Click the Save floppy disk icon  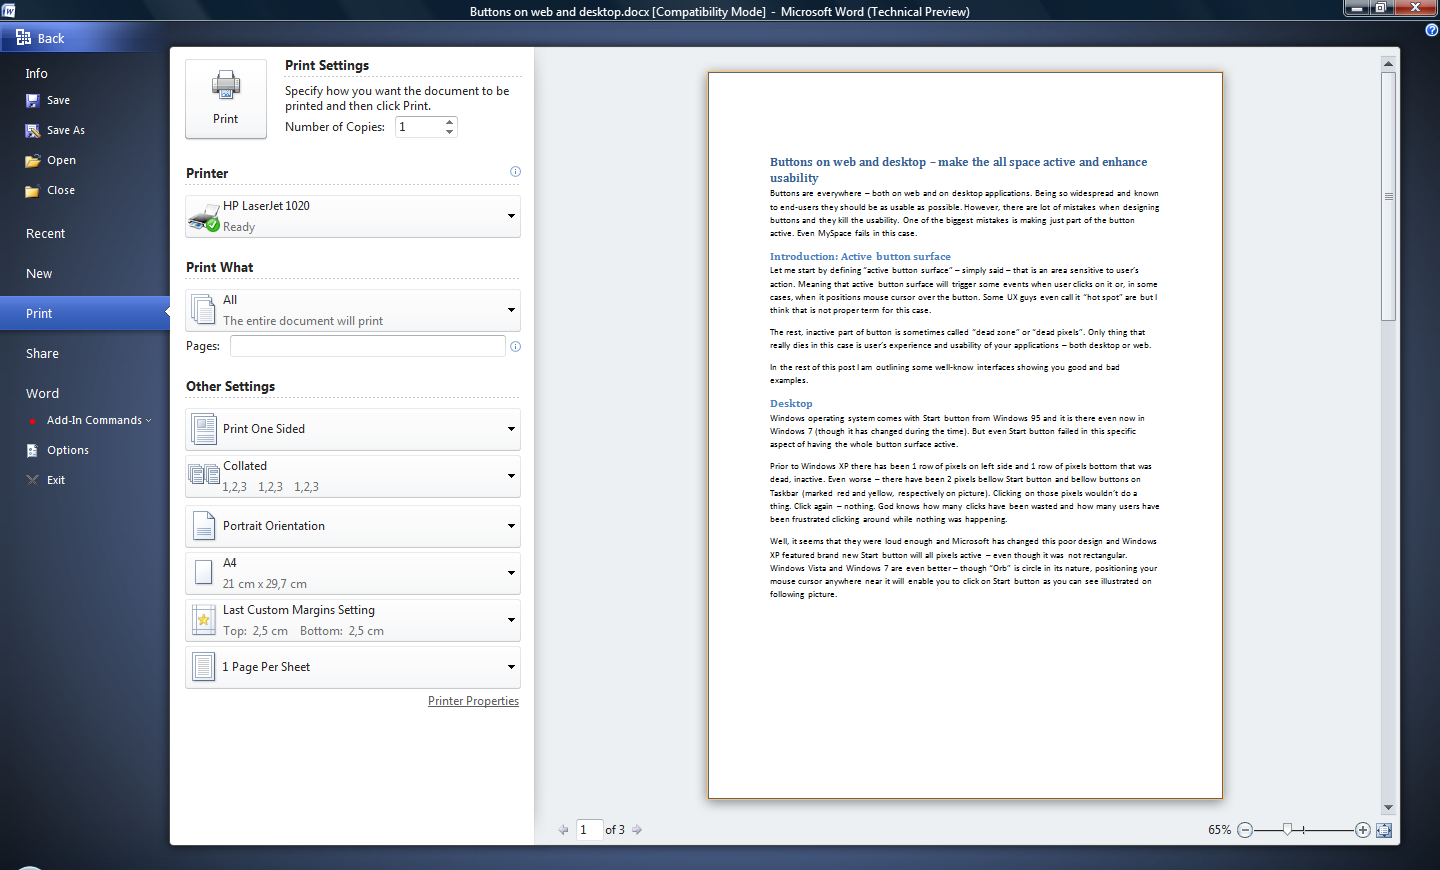pyautogui.click(x=32, y=100)
